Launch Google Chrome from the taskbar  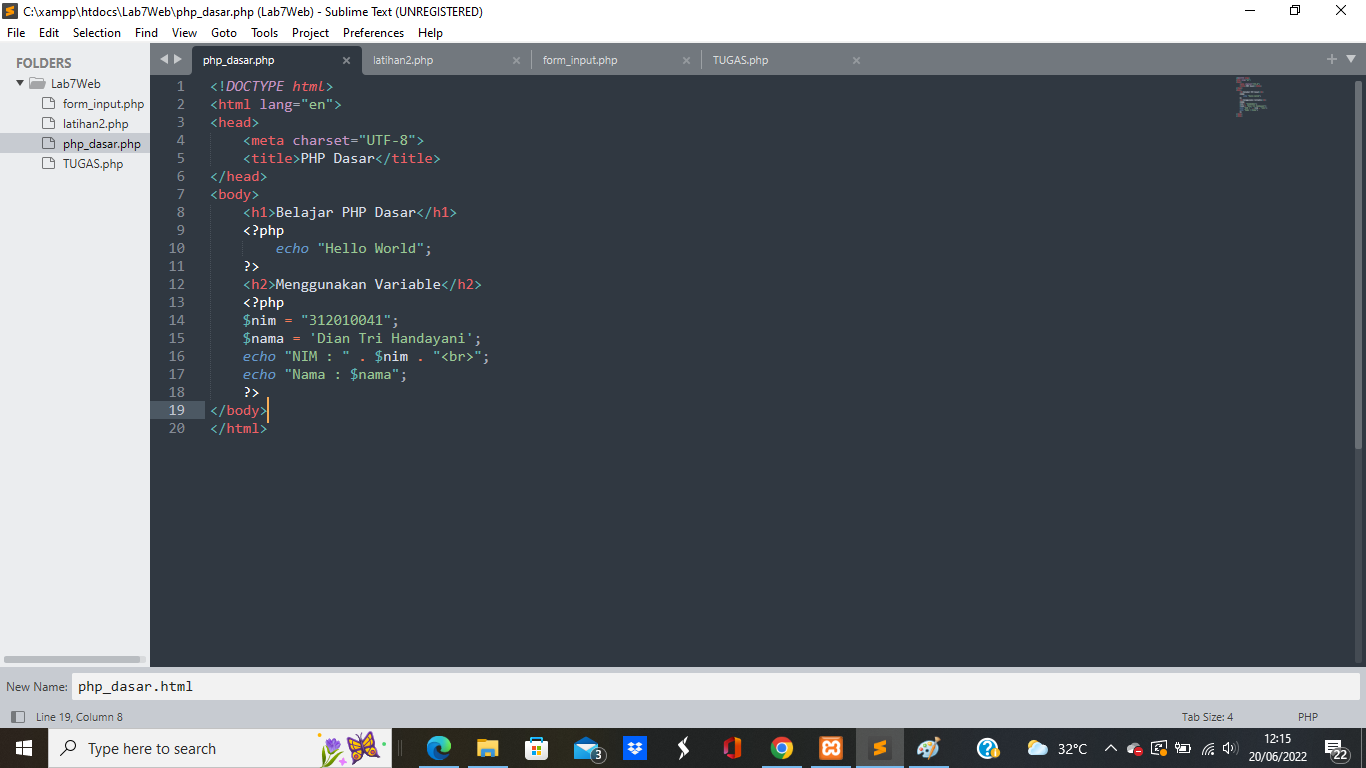click(x=782, y=748)
